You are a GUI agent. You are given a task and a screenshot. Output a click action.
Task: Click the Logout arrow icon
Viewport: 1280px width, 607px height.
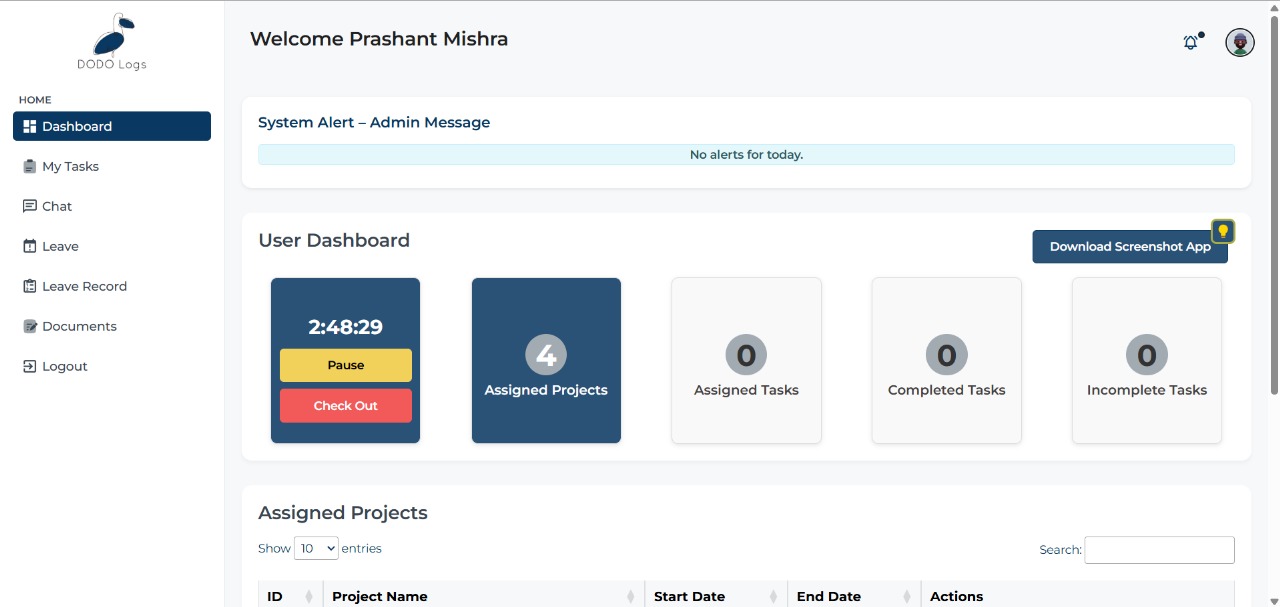29,367
